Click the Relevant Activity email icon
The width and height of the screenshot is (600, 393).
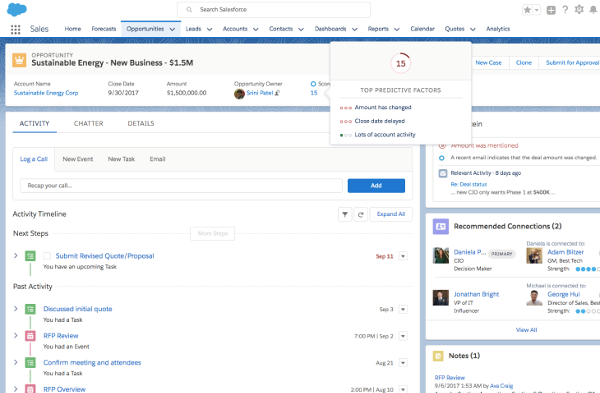coord(443,173)
